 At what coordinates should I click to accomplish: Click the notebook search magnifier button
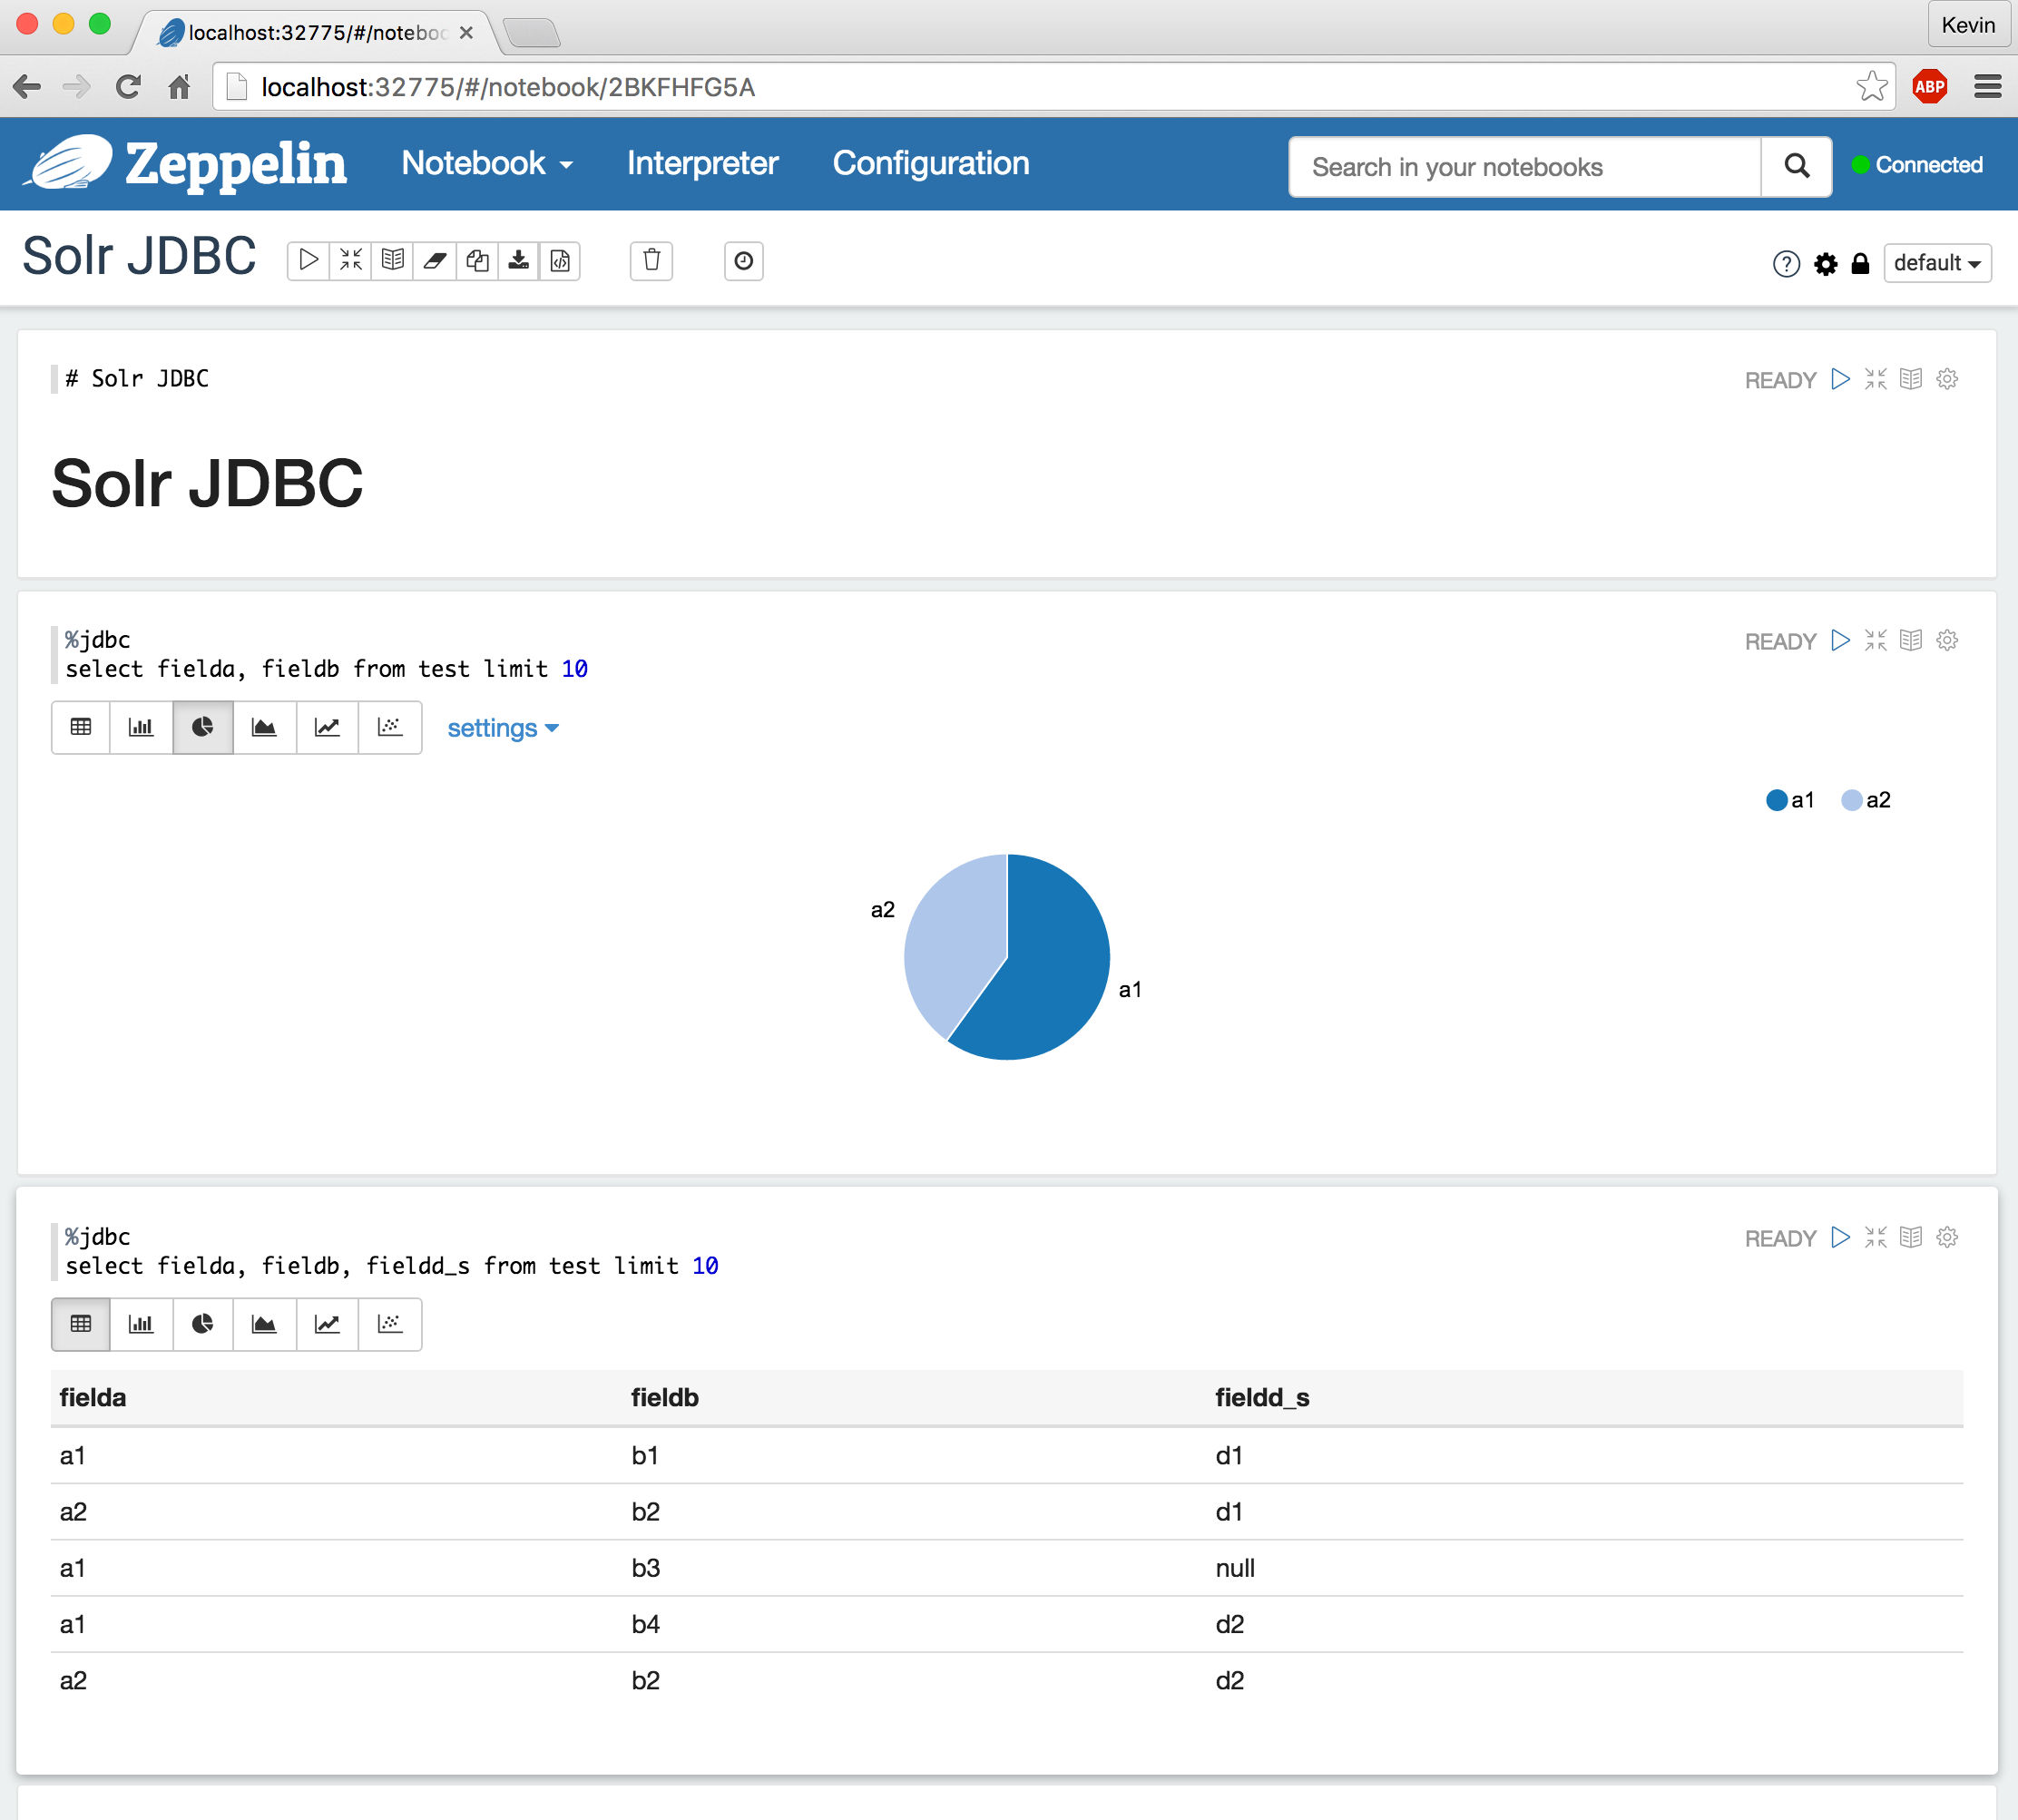pyautogui.click(x=1796, y=166)
